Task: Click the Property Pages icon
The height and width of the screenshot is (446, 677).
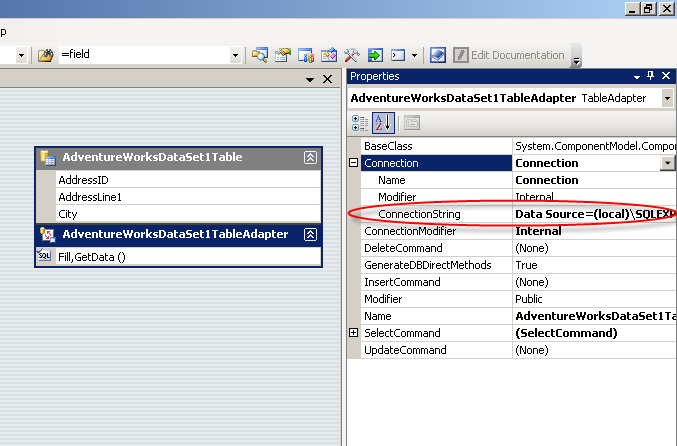Action: (x=412, y=123)
